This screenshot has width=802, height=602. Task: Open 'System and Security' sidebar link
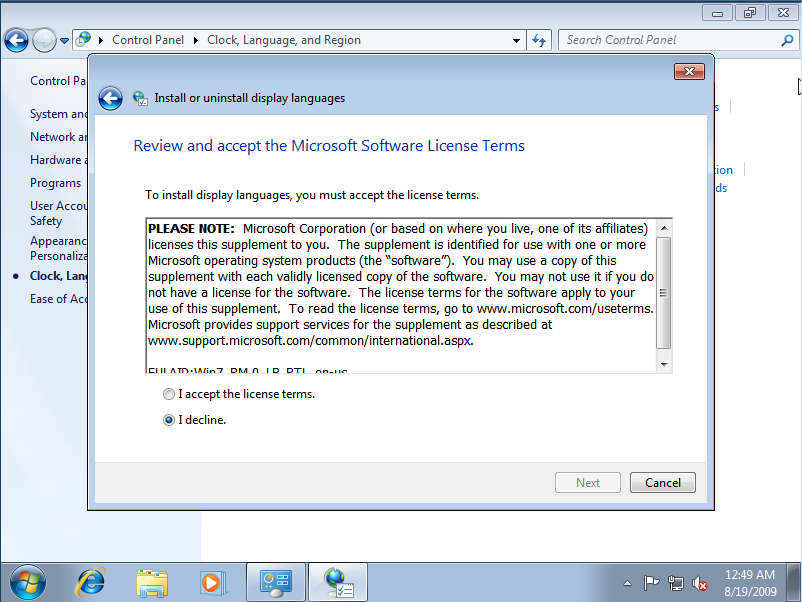[x=58, y=114]
